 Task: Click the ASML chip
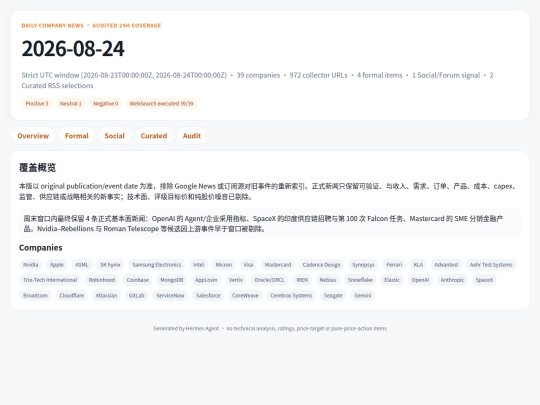82,265
